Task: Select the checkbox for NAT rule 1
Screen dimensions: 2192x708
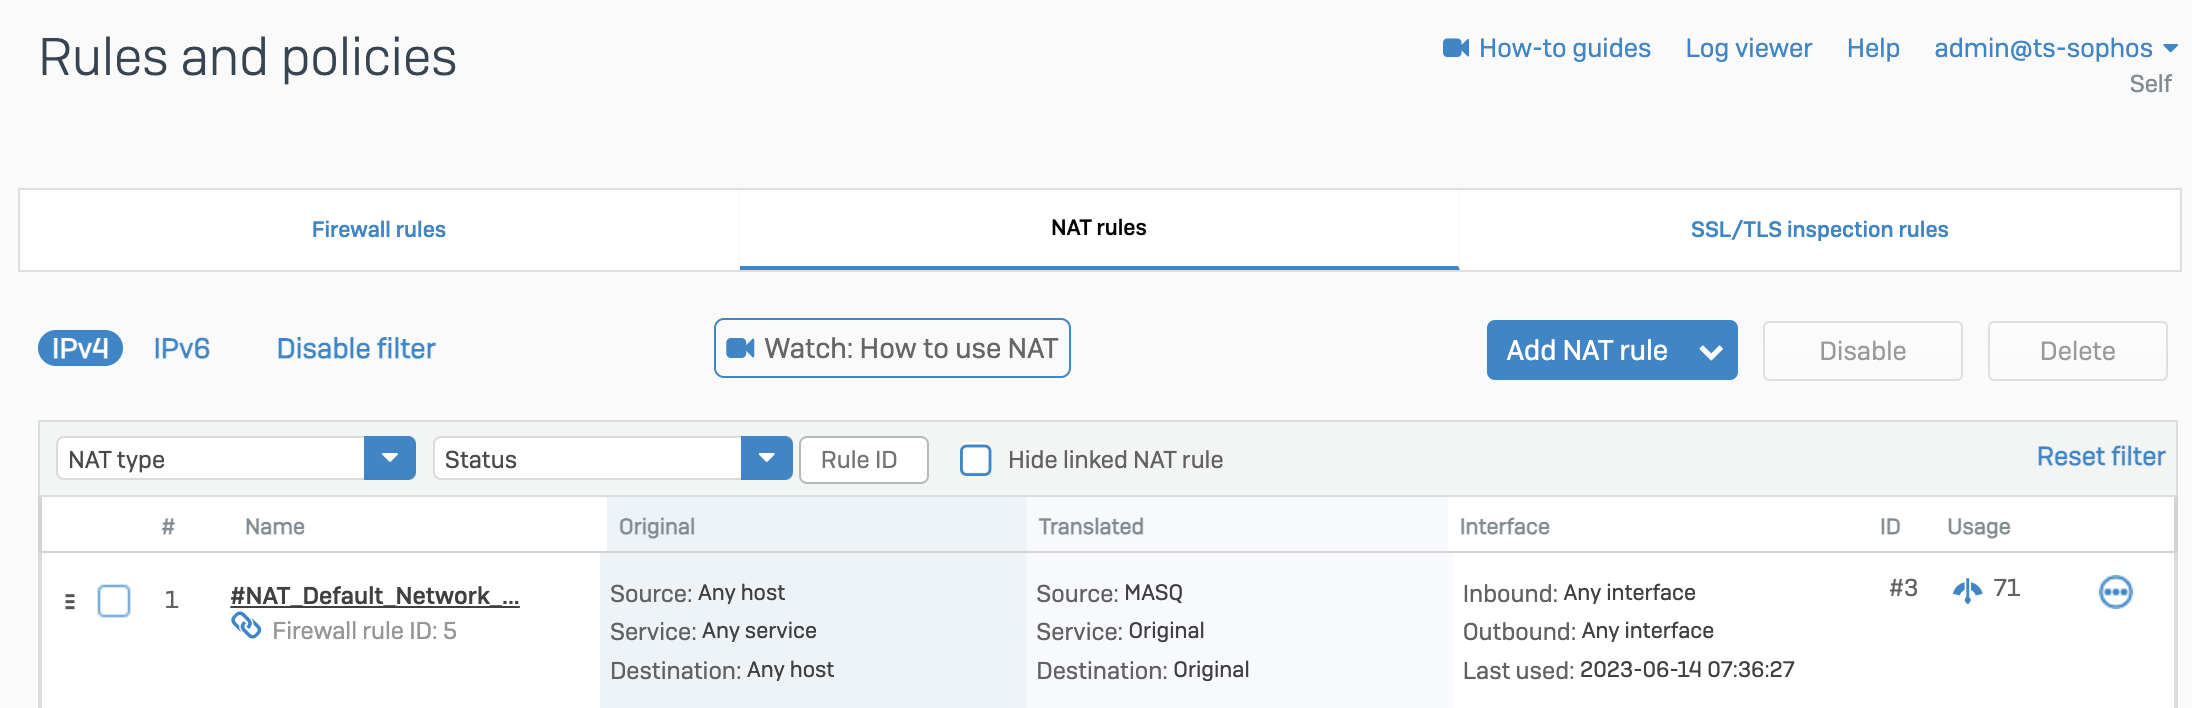Action: coord(114,601)
